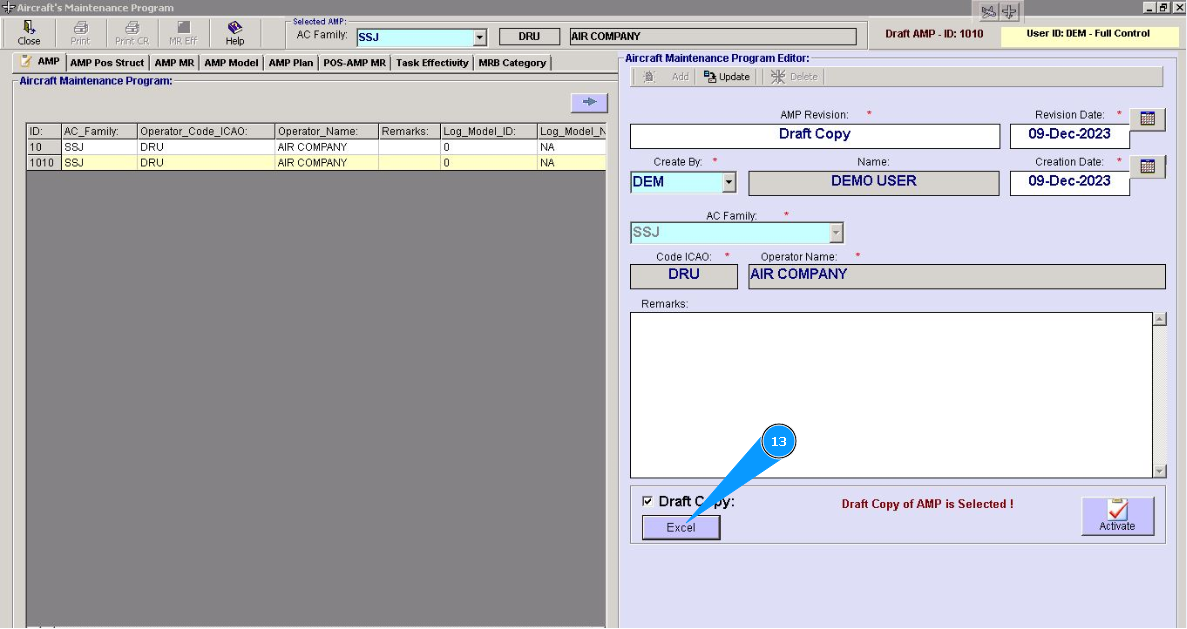This screenshot has height=629, width=1187.
Task: Click the DRU field in Selected AMP
Action: click(529, 36)
